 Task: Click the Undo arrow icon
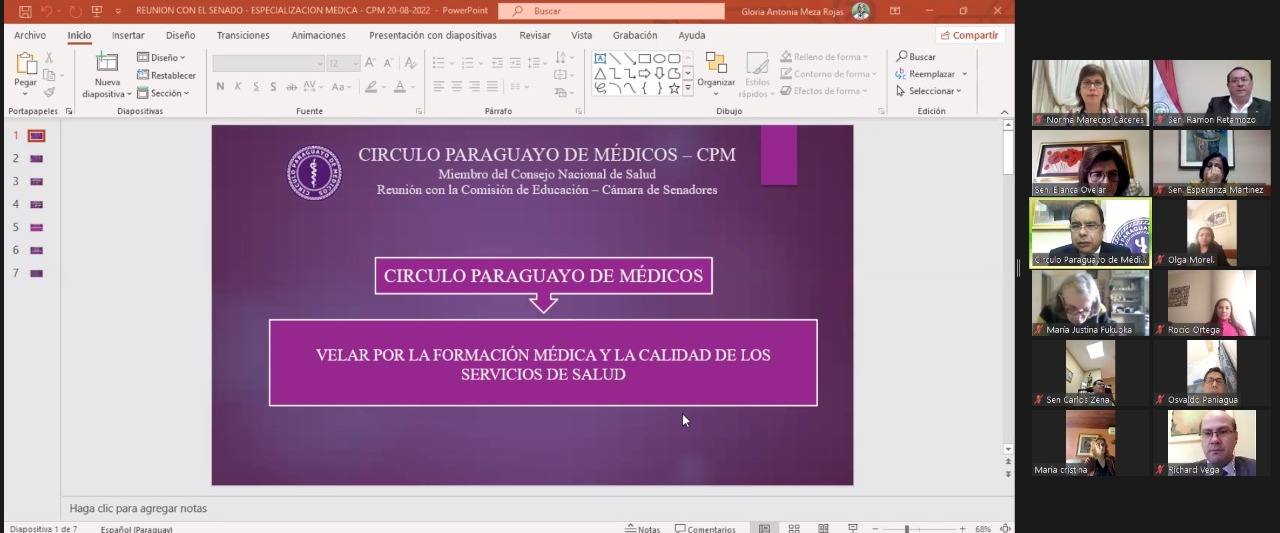(x=47, y=11)
